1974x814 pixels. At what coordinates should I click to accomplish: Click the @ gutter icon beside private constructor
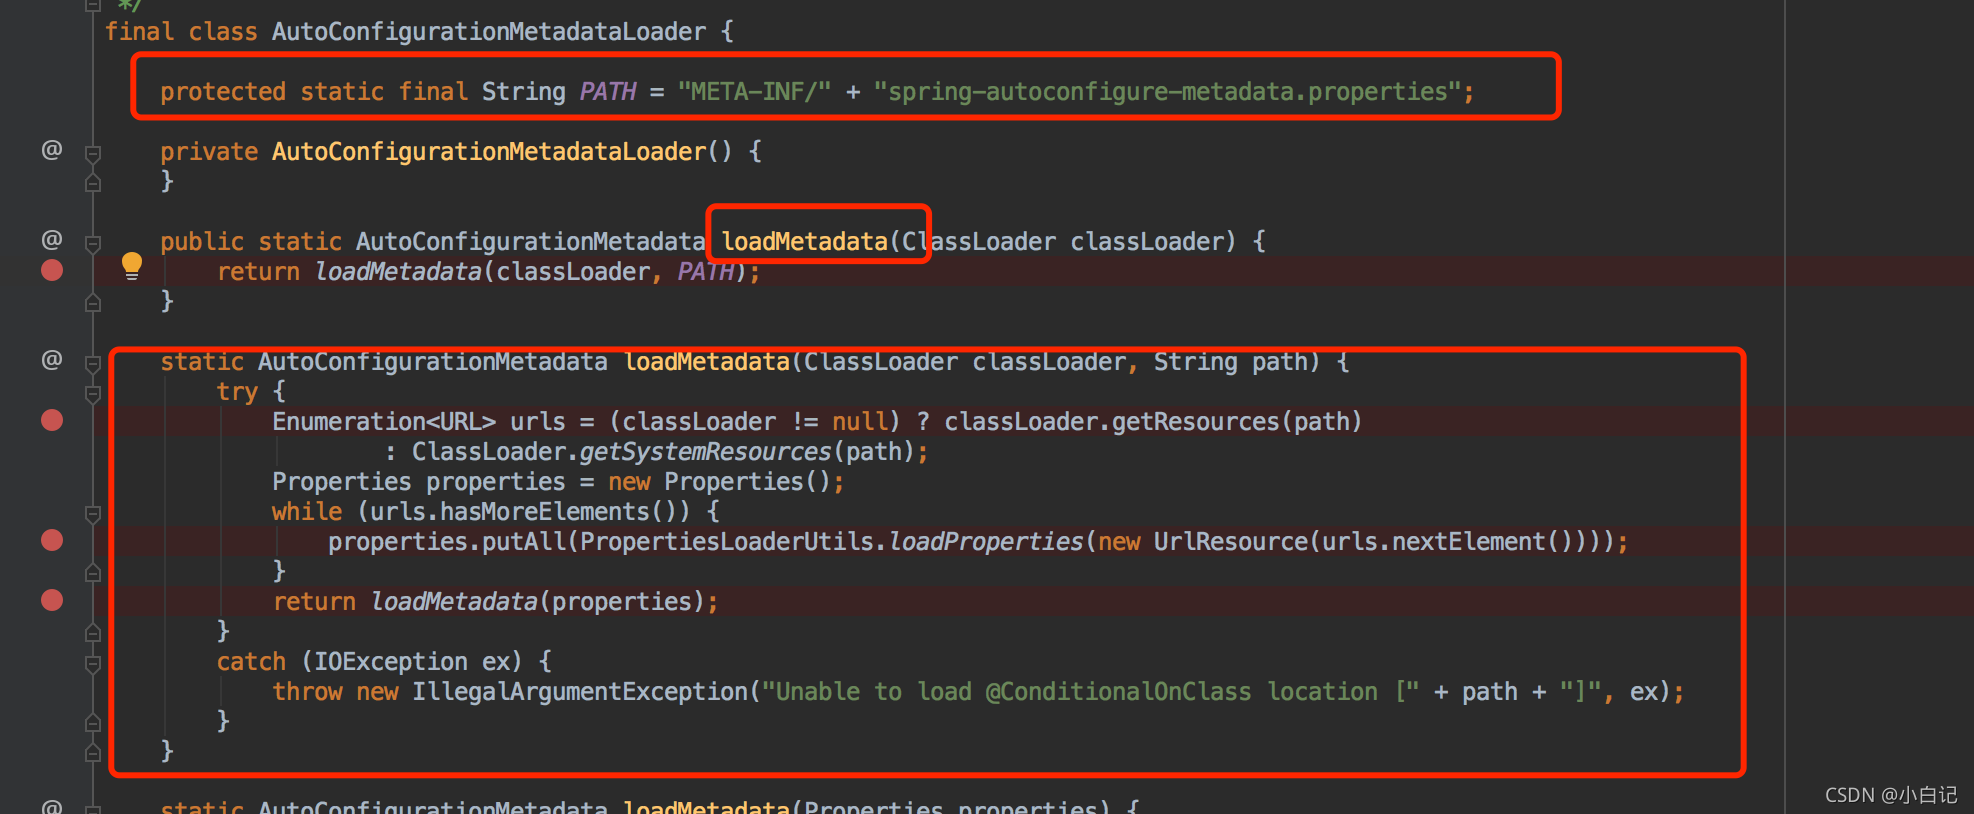tap(52, 150)
